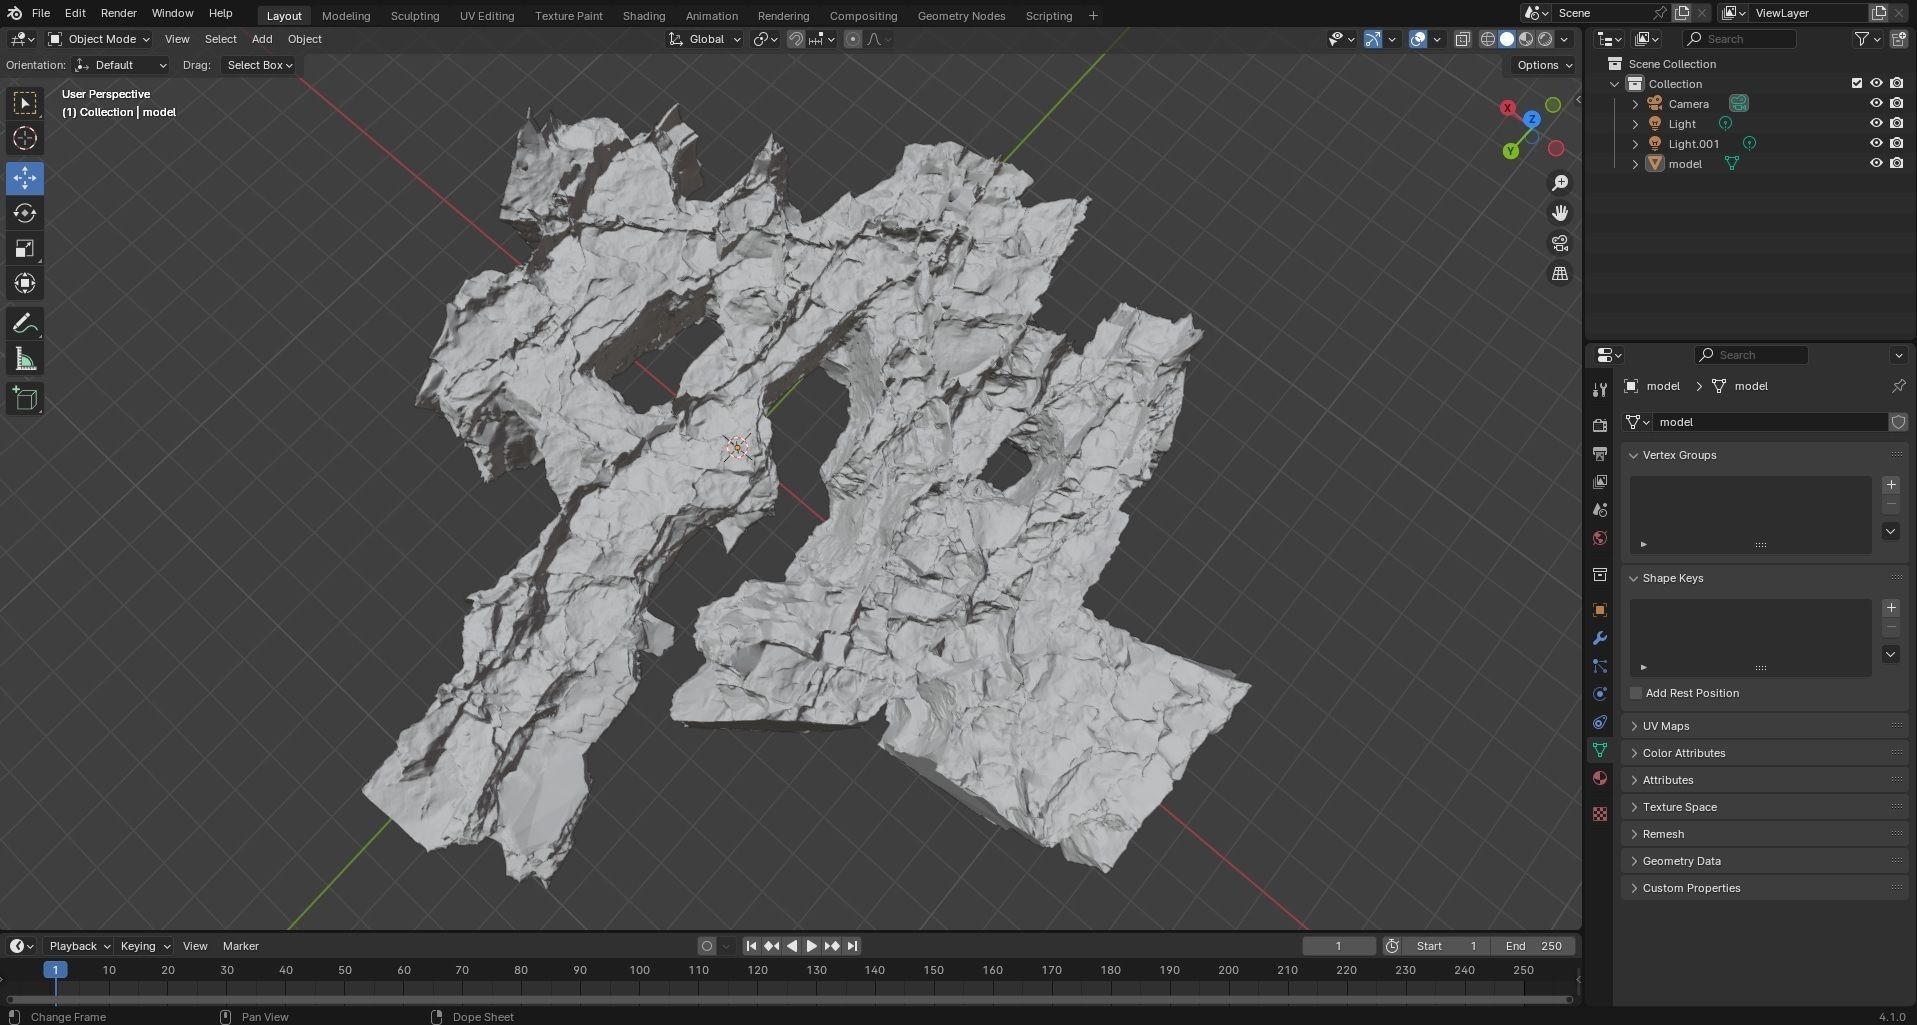Open the Scene properties tab

coord(1600,510)
